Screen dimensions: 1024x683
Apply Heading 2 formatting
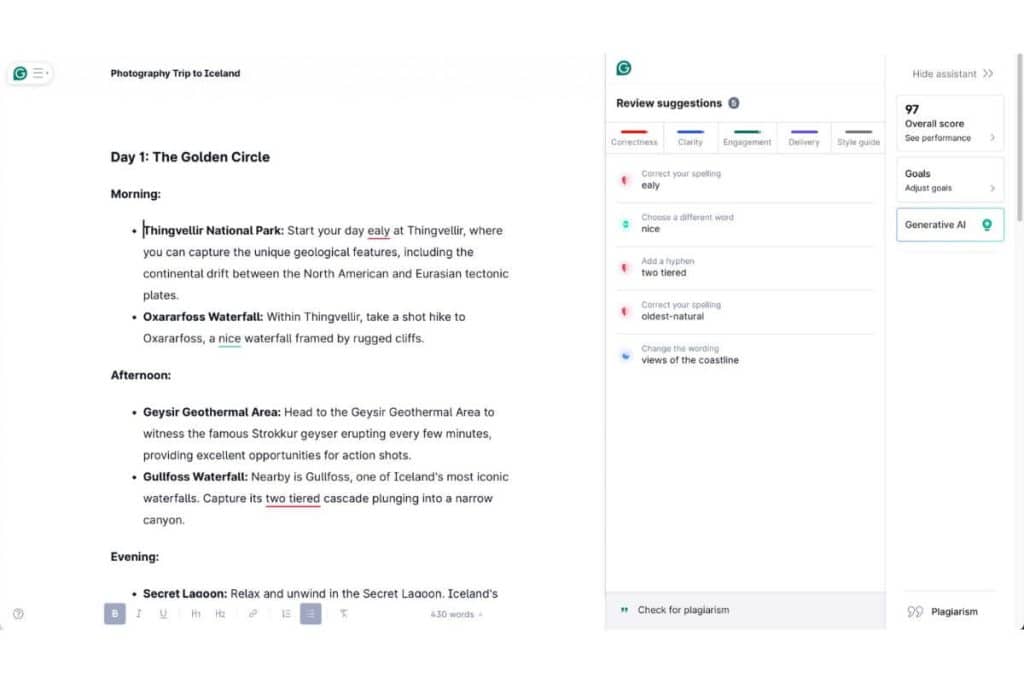point(220,614)
